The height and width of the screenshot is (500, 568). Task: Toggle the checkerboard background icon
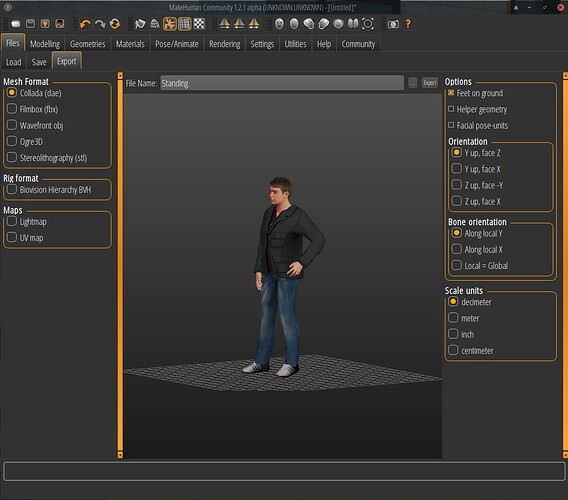point(199,24)
